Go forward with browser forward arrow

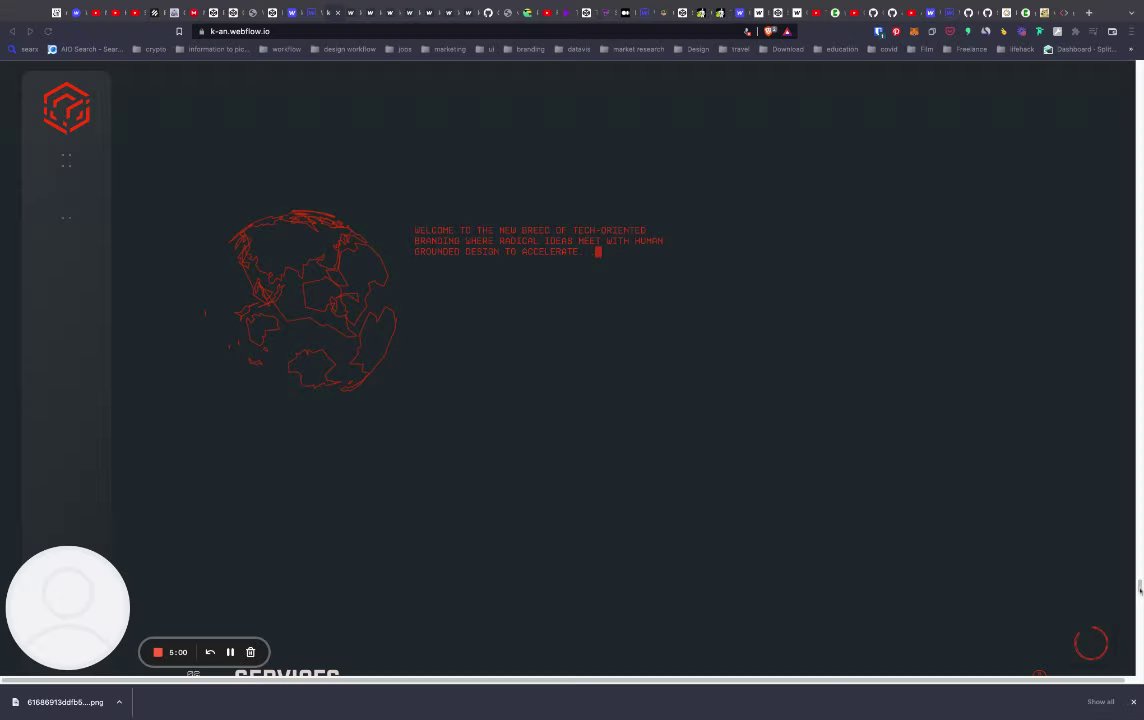pyautogui.click(x=30, y=31)
